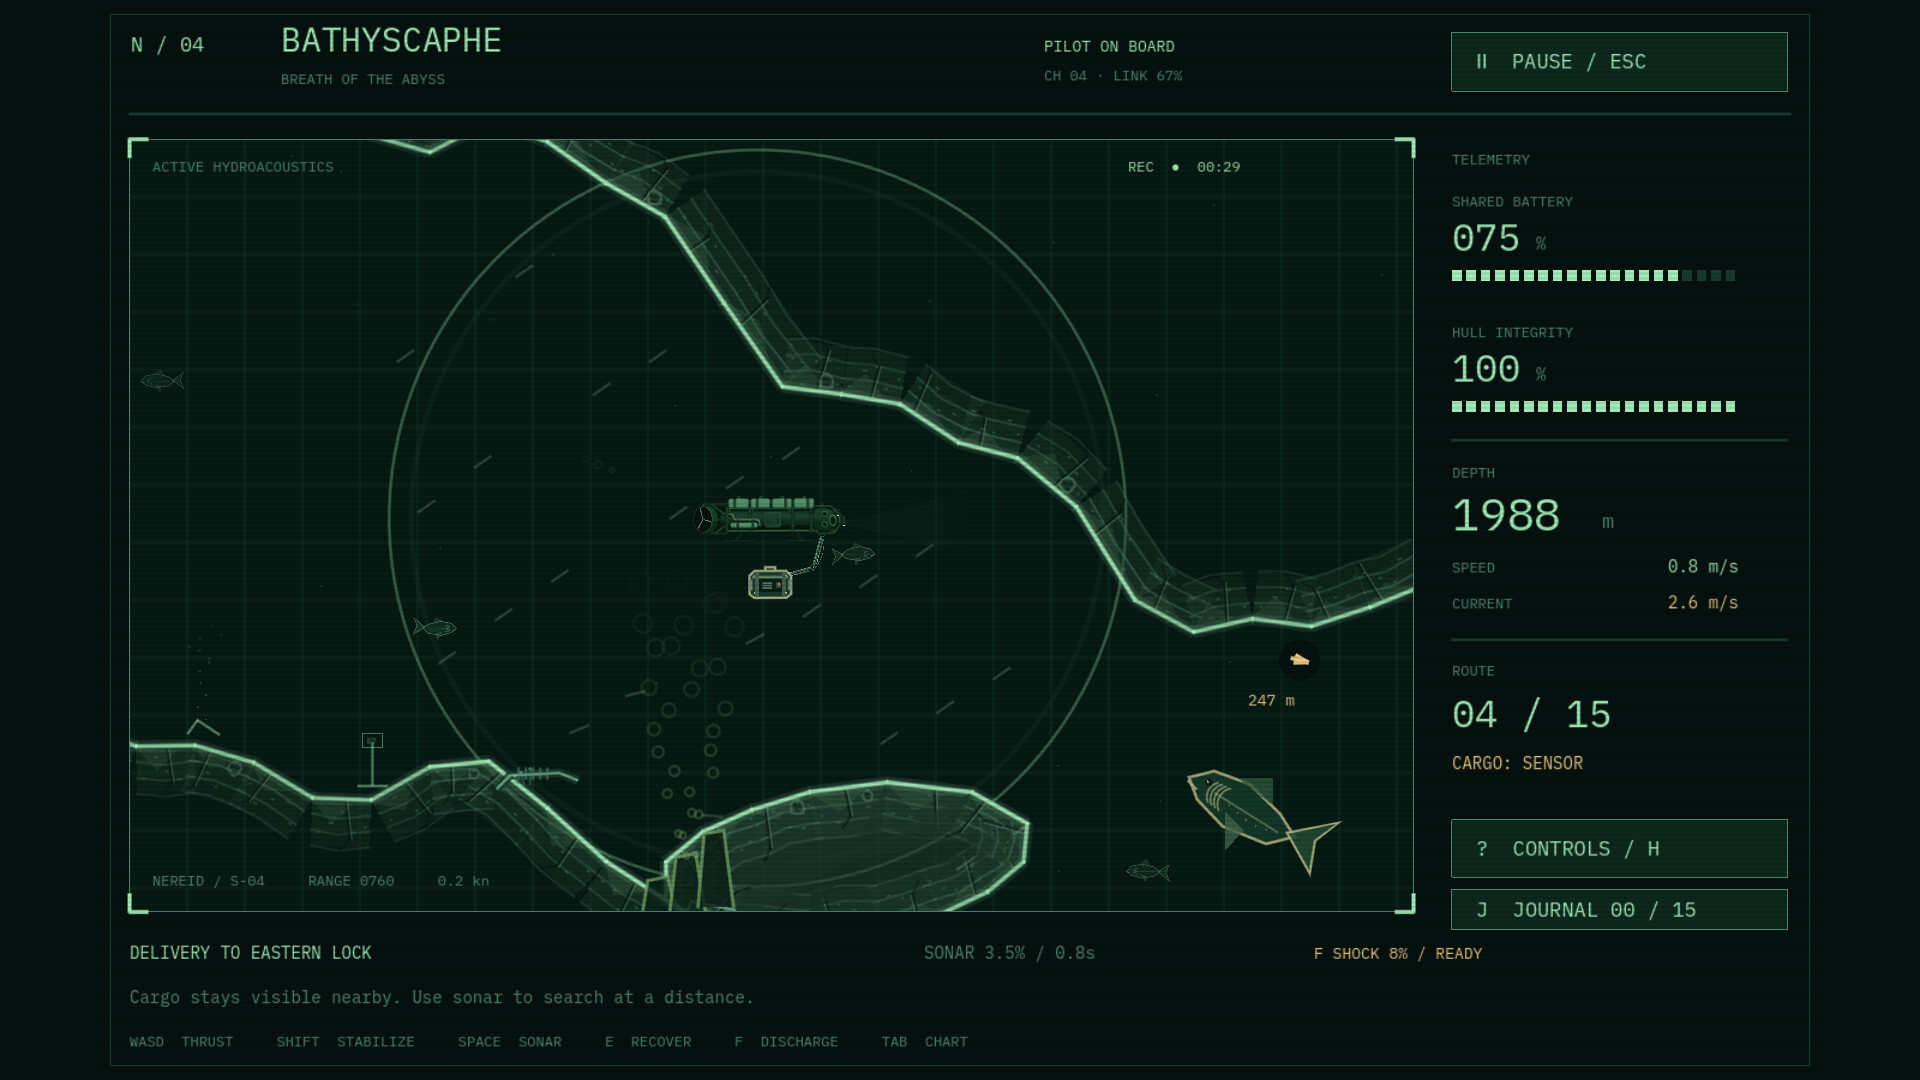
Task: Click the large shark icon
Action: 1262,820
